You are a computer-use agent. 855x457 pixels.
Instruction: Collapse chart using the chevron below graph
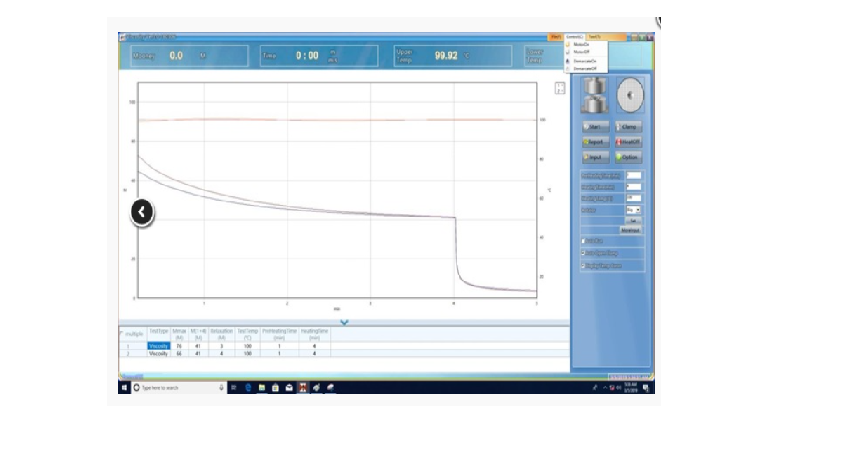point(344,322)
